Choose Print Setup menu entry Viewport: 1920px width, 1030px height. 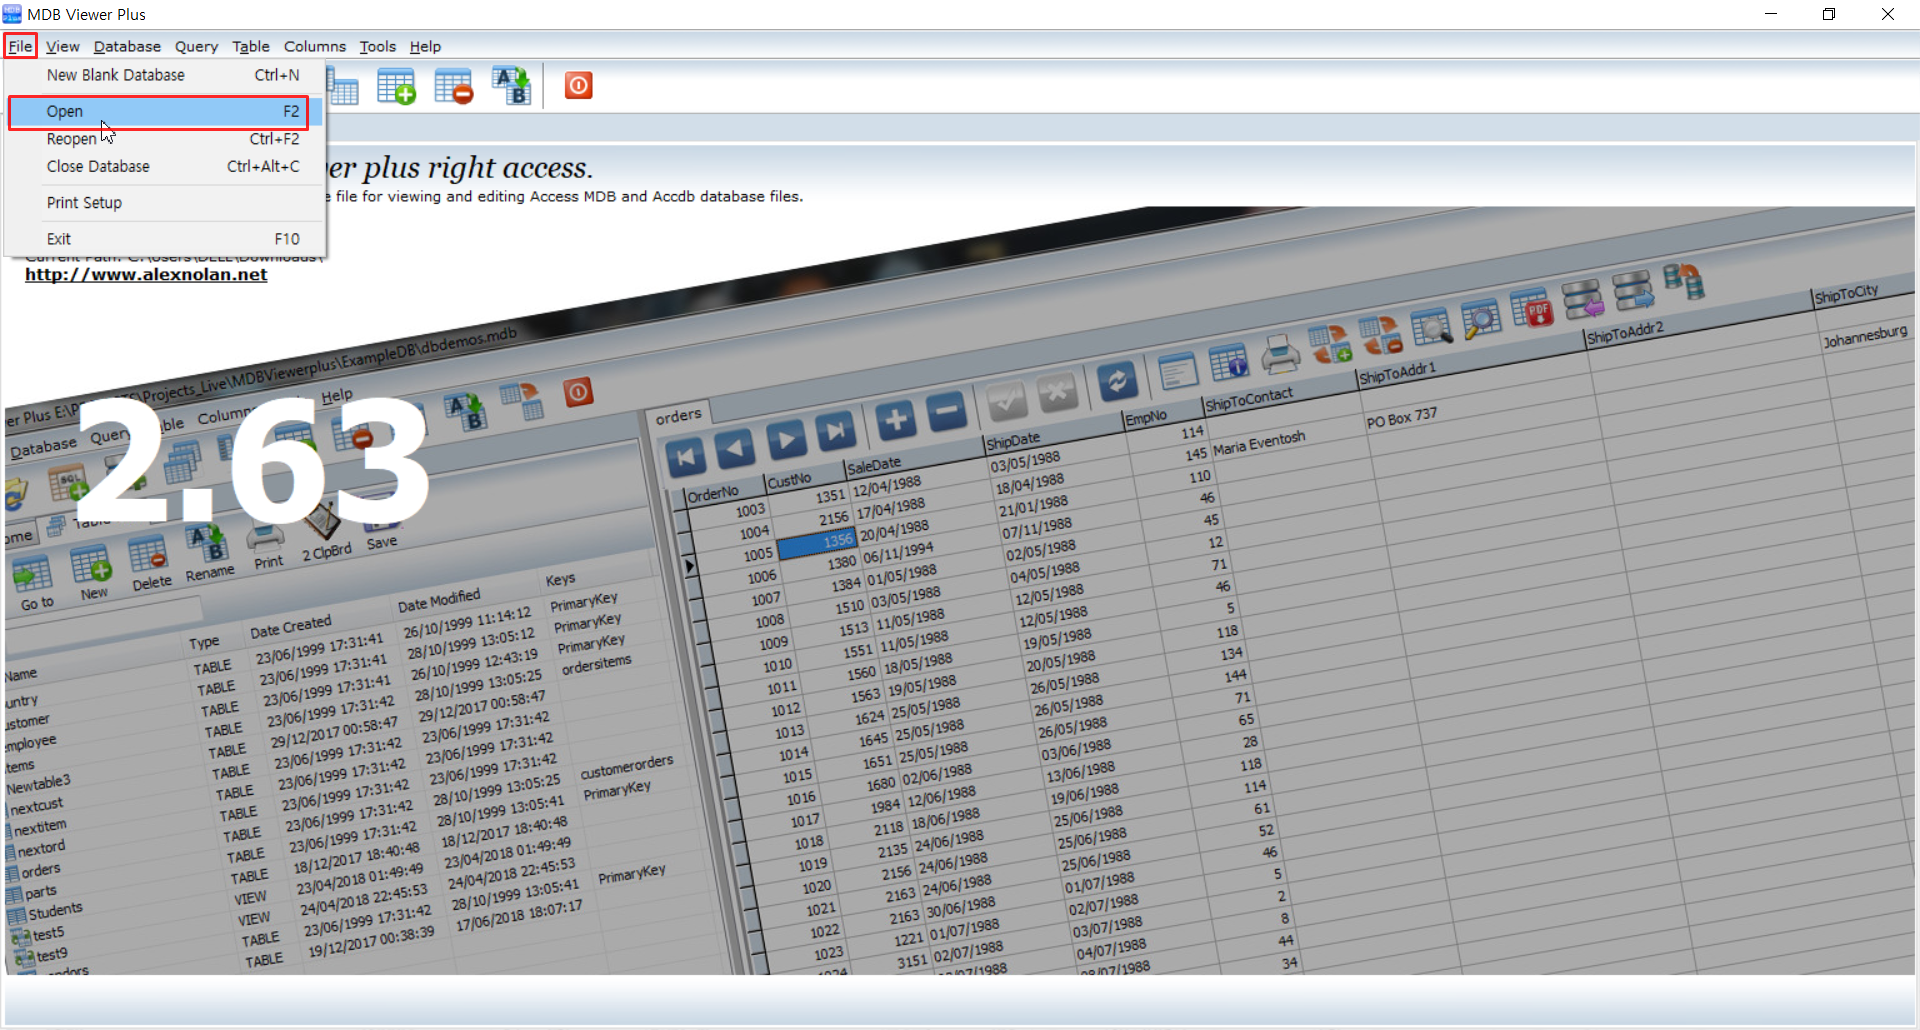pos(165,203)
